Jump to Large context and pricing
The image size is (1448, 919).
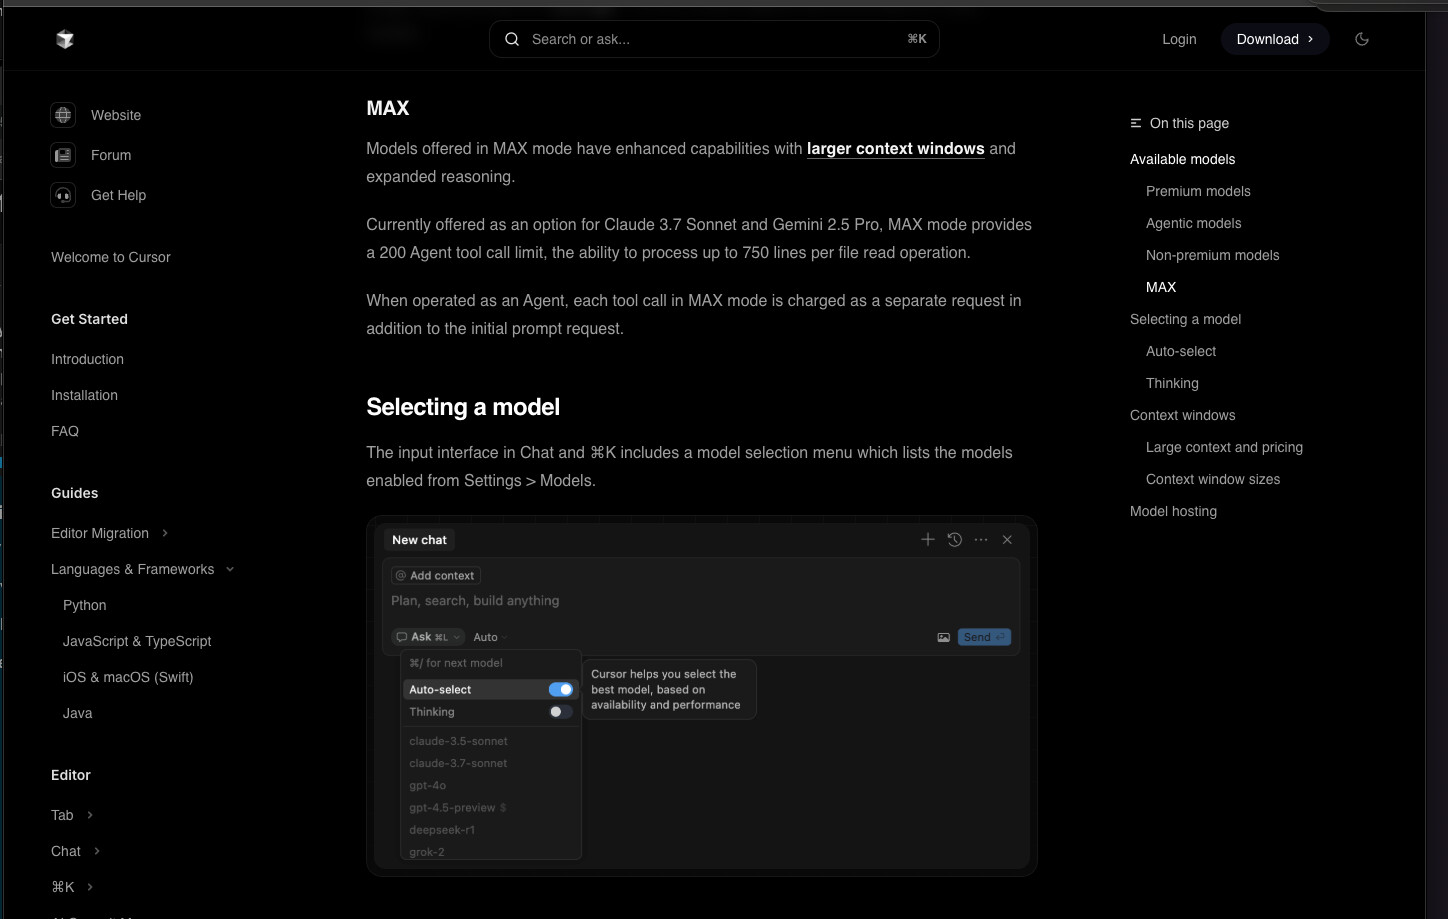click(x=1224, y=447)
